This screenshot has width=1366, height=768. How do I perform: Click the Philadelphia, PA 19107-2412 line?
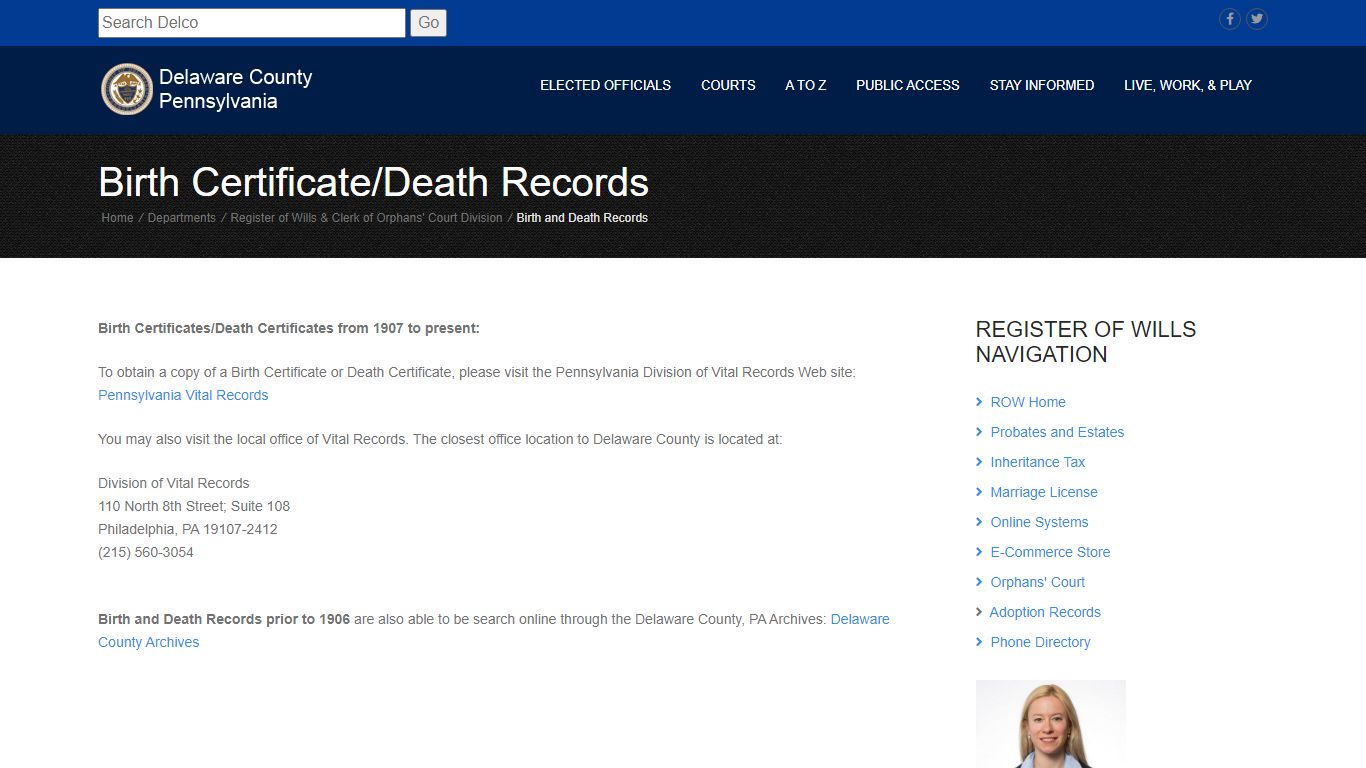[x=188, y=529]
